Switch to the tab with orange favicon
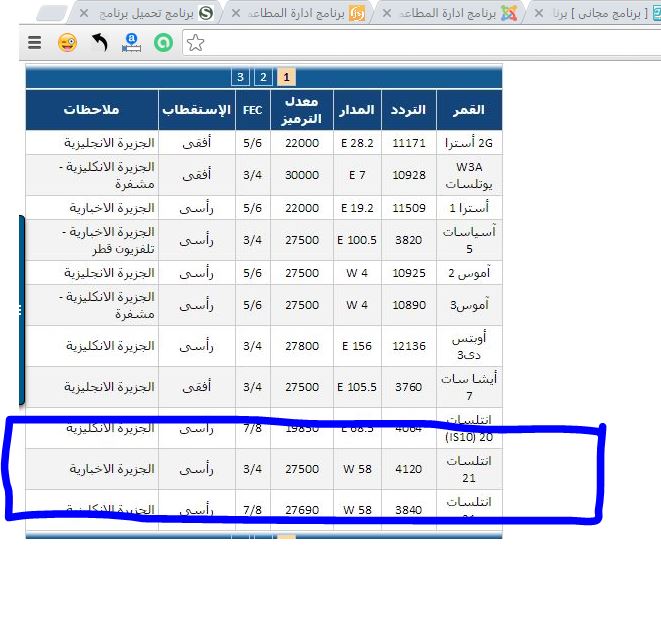661x622 pixels. 297,13
